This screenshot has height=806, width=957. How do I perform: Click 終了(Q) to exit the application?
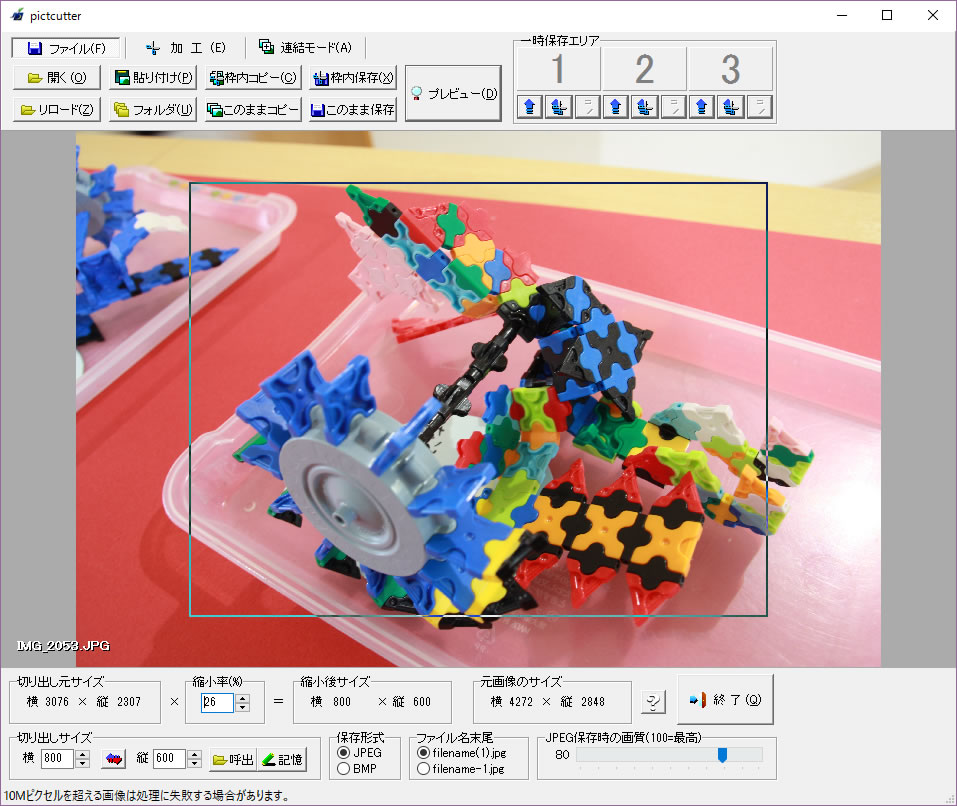pyautogui.click(x=726, y=699)
